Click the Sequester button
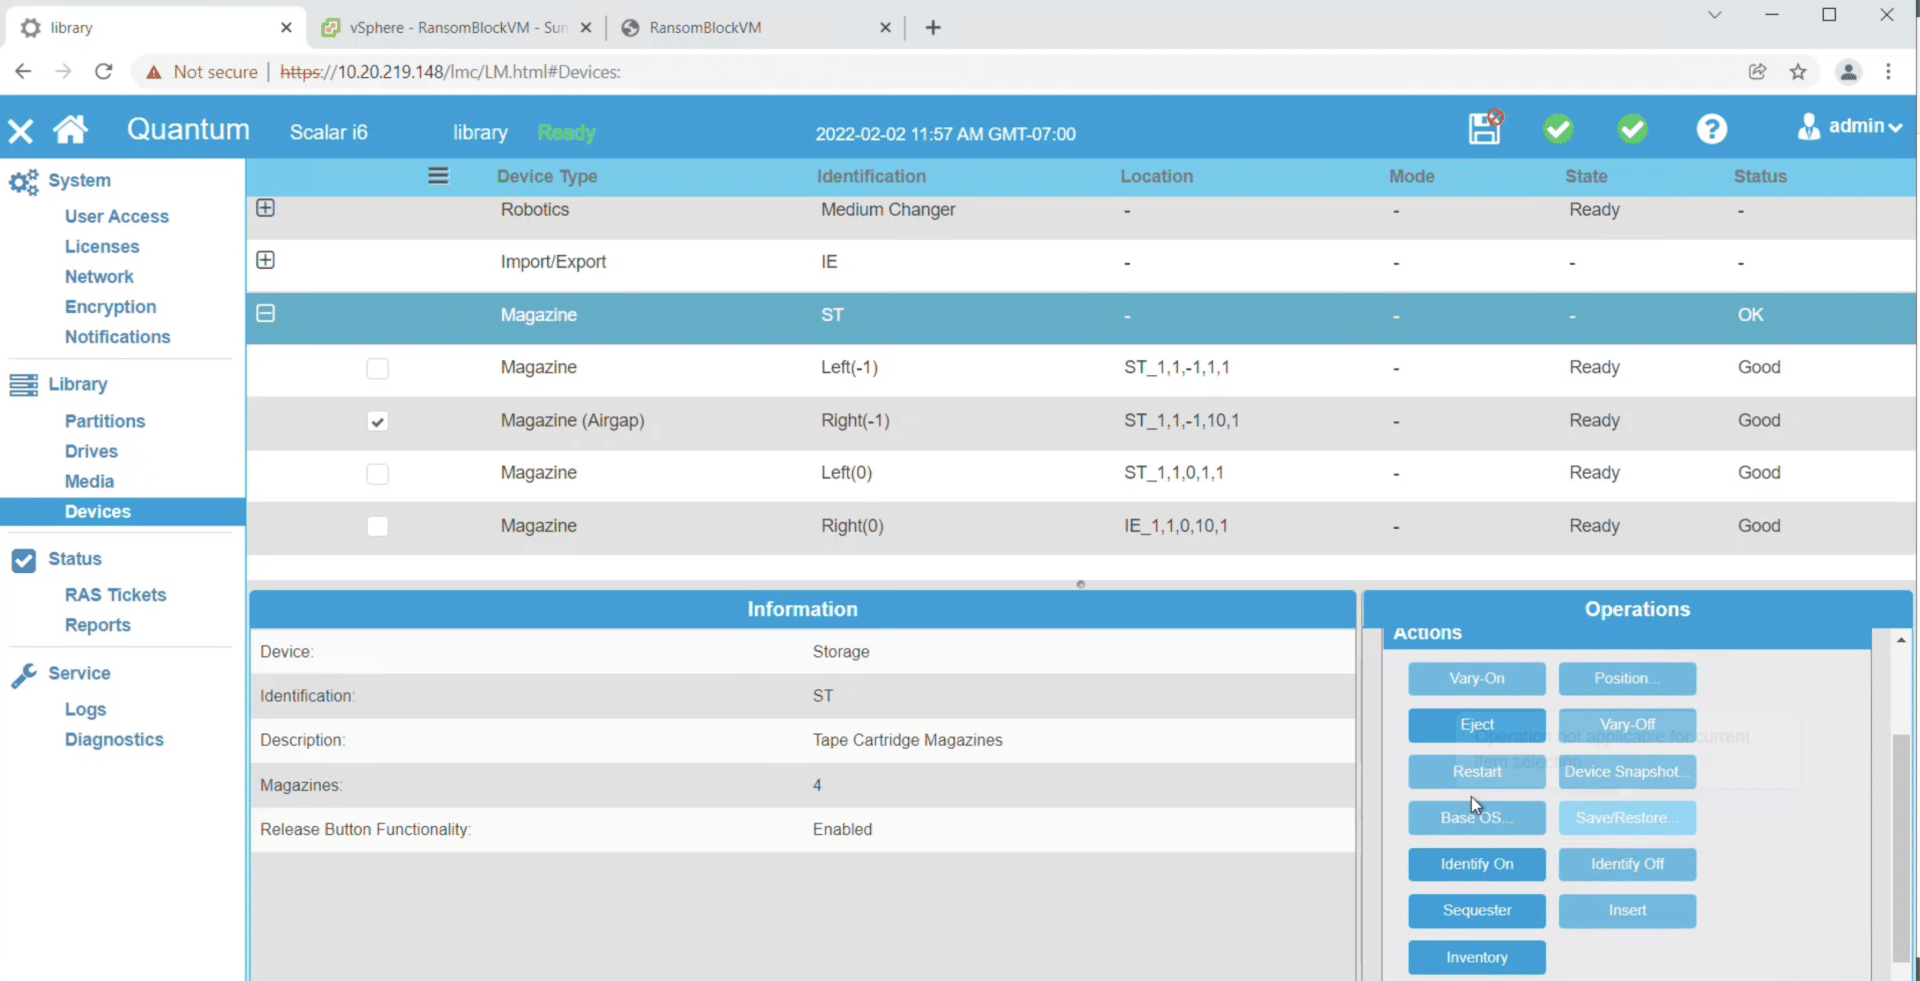This screenshot has width=1920, height=981. tap(1476, 910)
